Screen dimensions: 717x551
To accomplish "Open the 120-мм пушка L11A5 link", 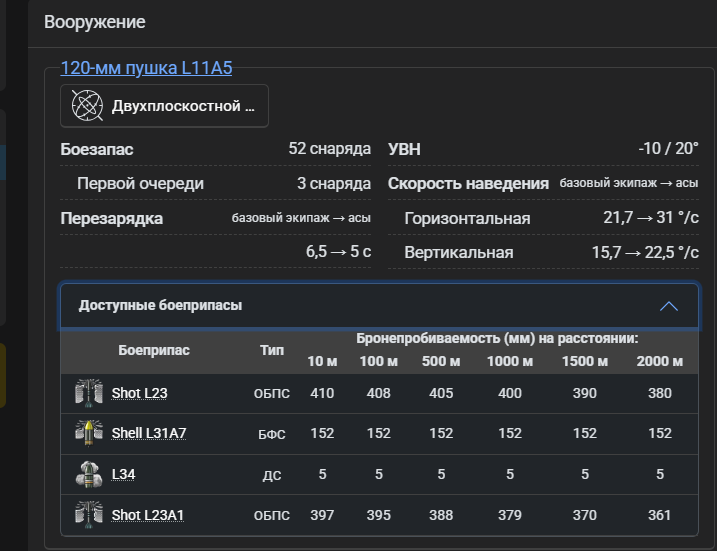I will [x=146, y=68].
